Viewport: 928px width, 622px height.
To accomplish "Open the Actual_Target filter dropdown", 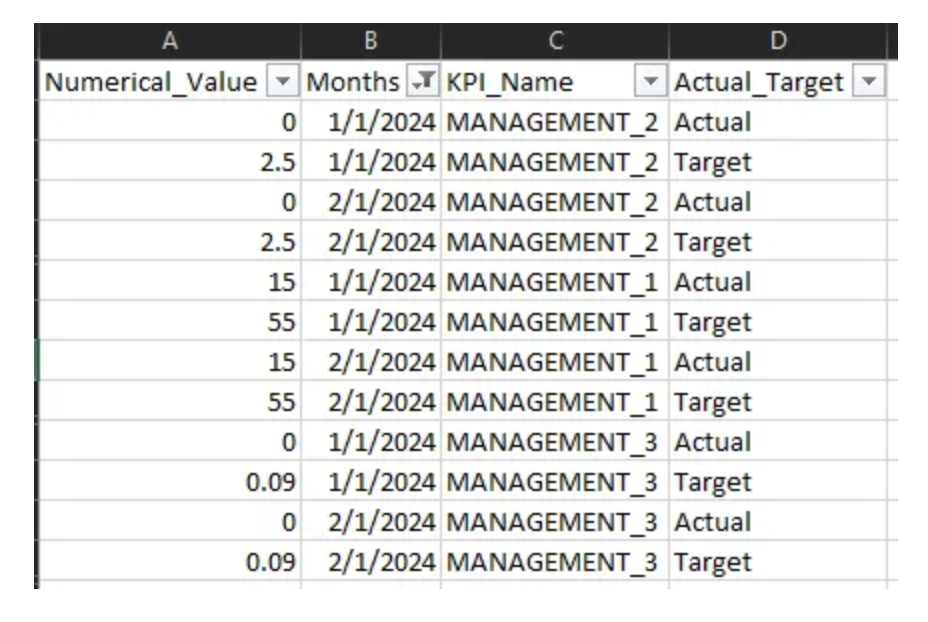I will coord(867,82).
